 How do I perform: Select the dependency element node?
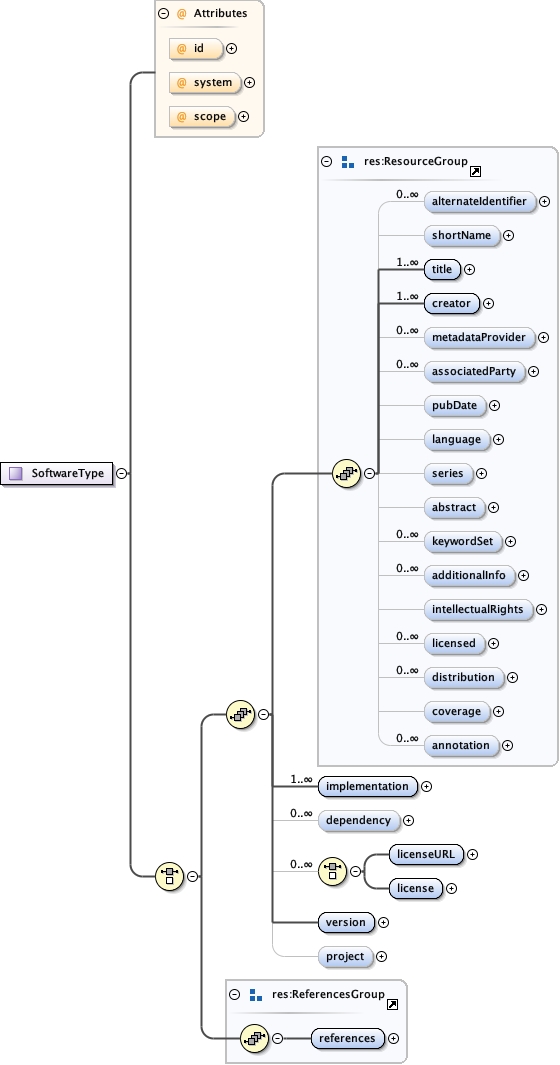coord(360,820)
